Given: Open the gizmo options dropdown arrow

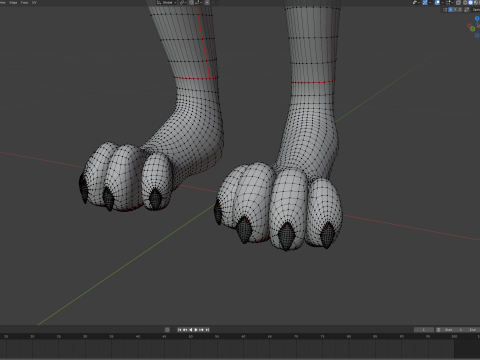Looking at the screenshot, I should click(x=430, y=2).
